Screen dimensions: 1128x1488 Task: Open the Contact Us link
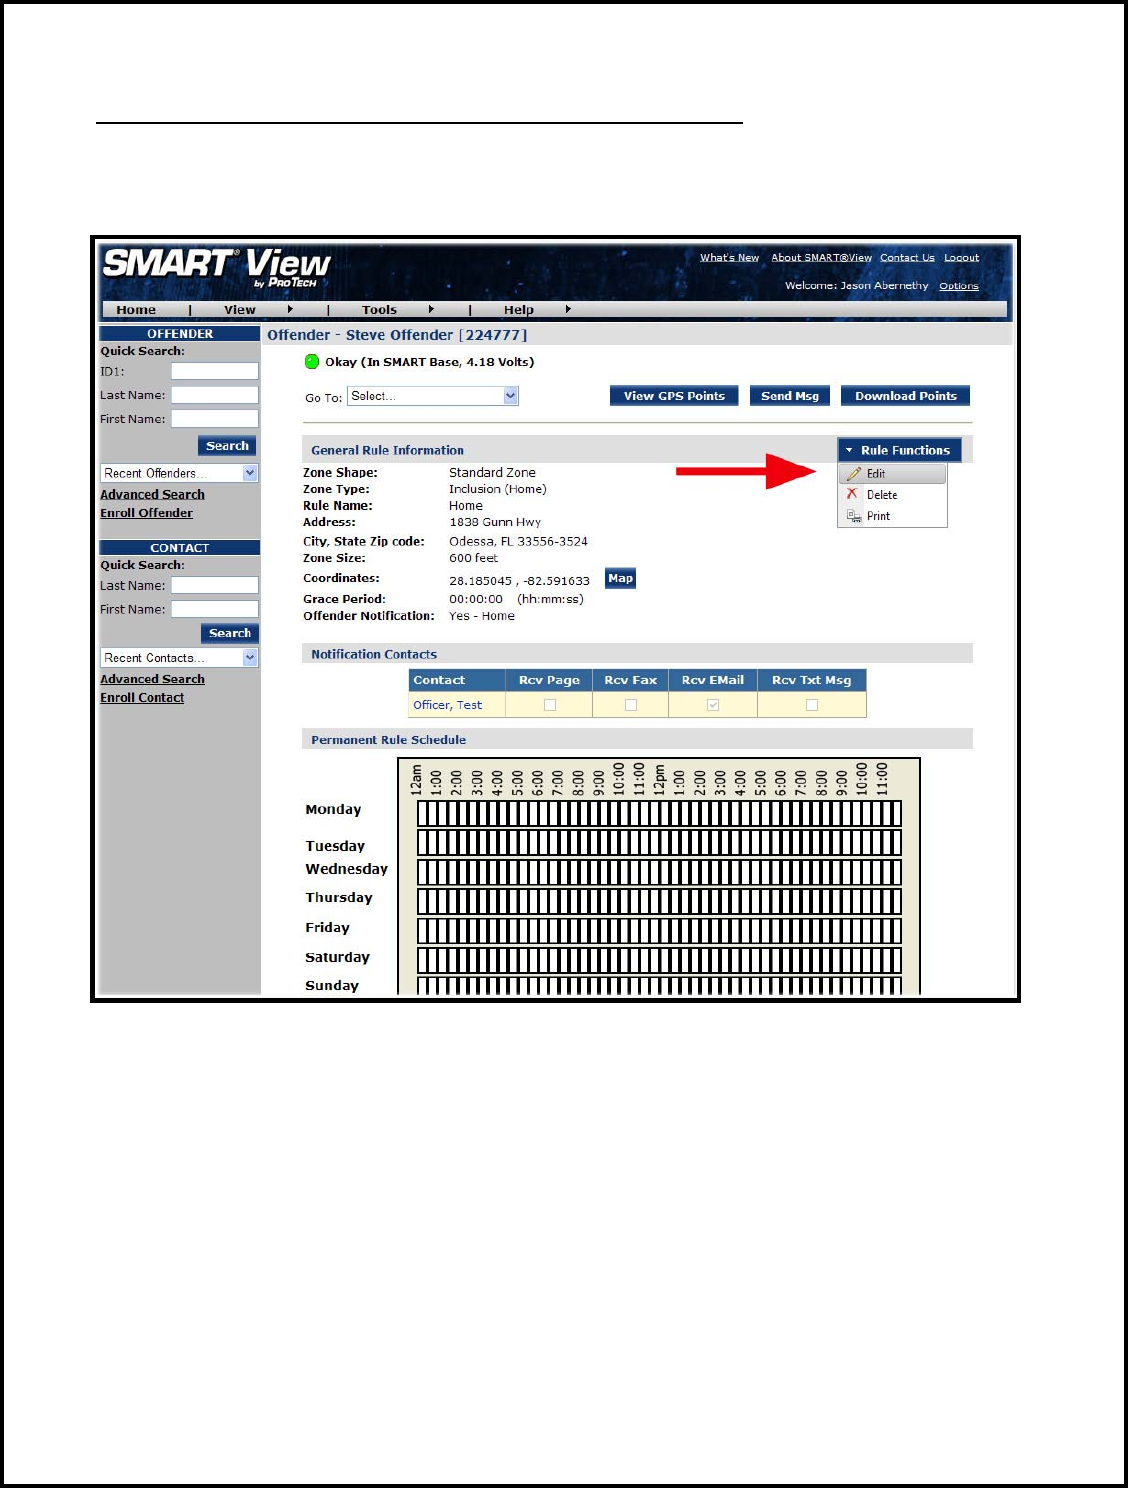click(907, 258)
